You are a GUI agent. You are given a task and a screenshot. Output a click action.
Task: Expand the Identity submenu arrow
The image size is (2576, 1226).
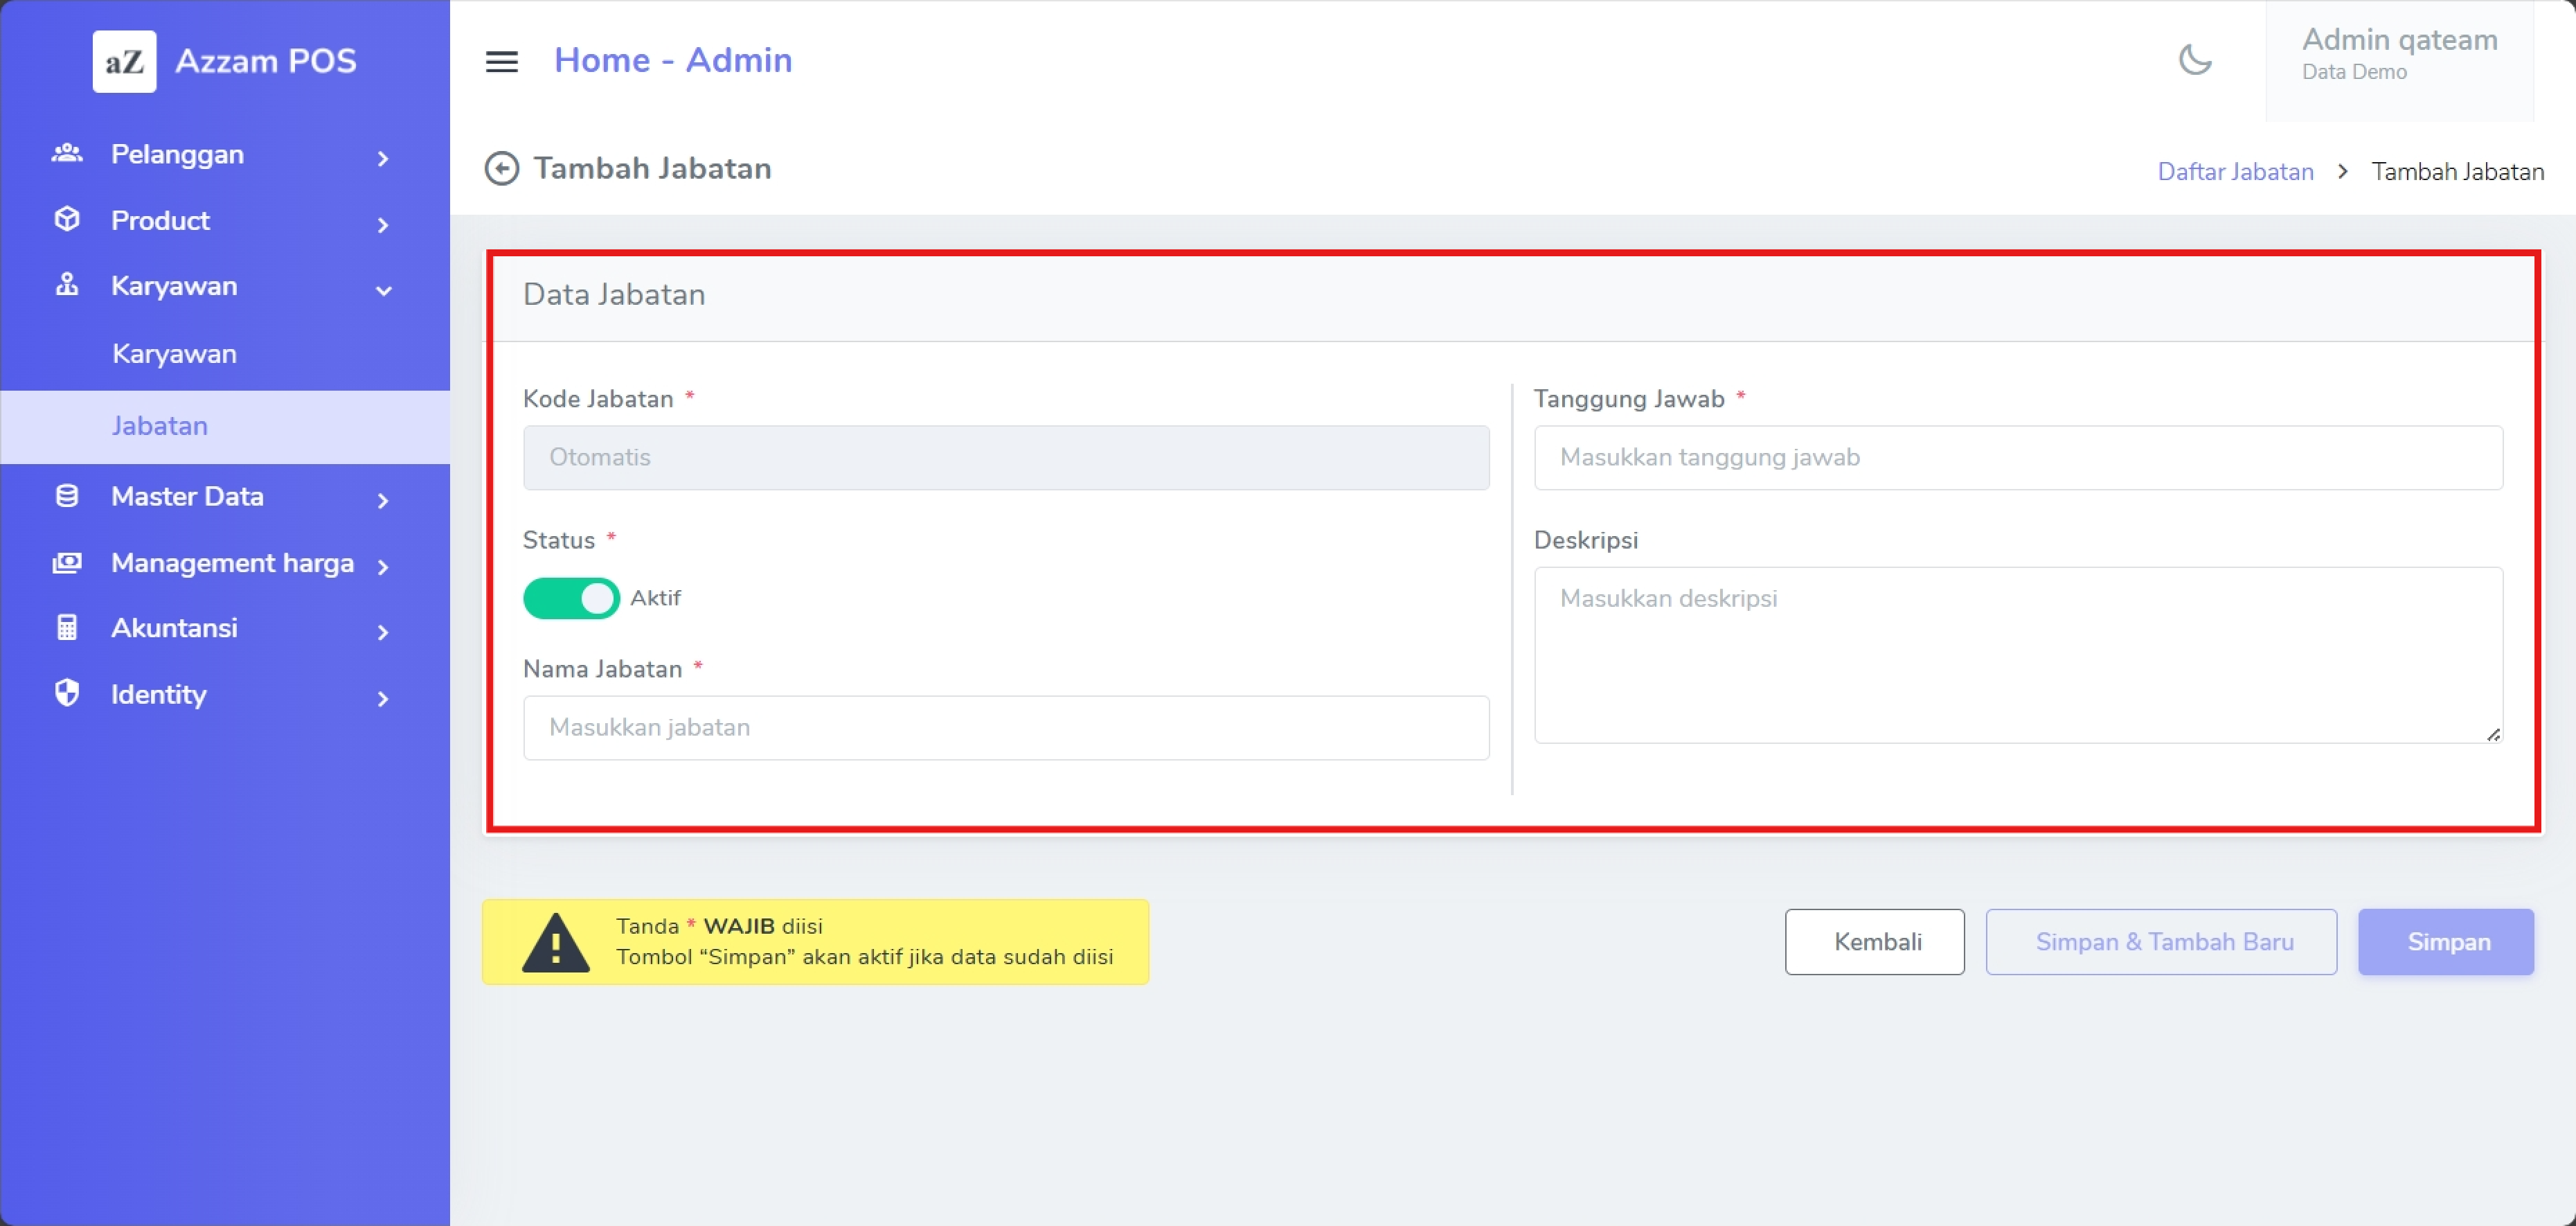383,698
